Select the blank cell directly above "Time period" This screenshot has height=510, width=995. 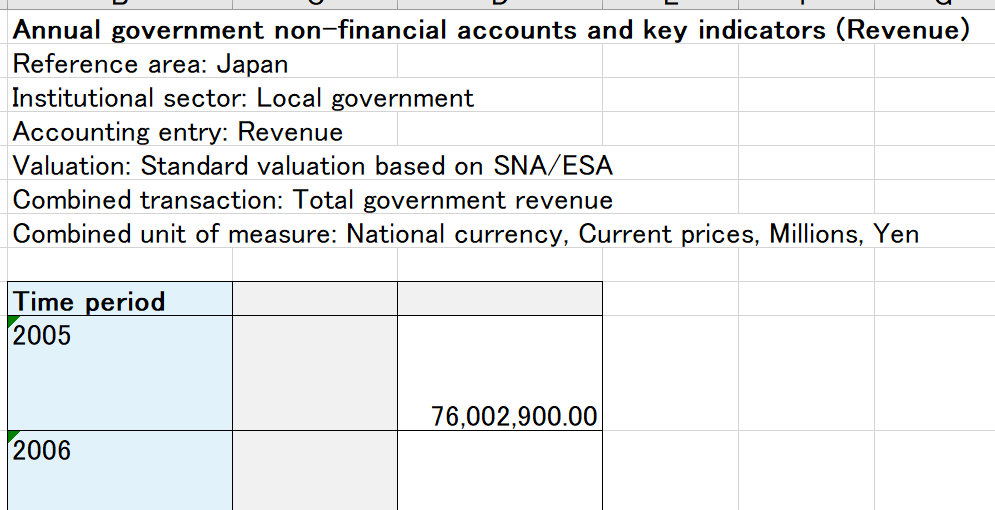tap(120, 265)
